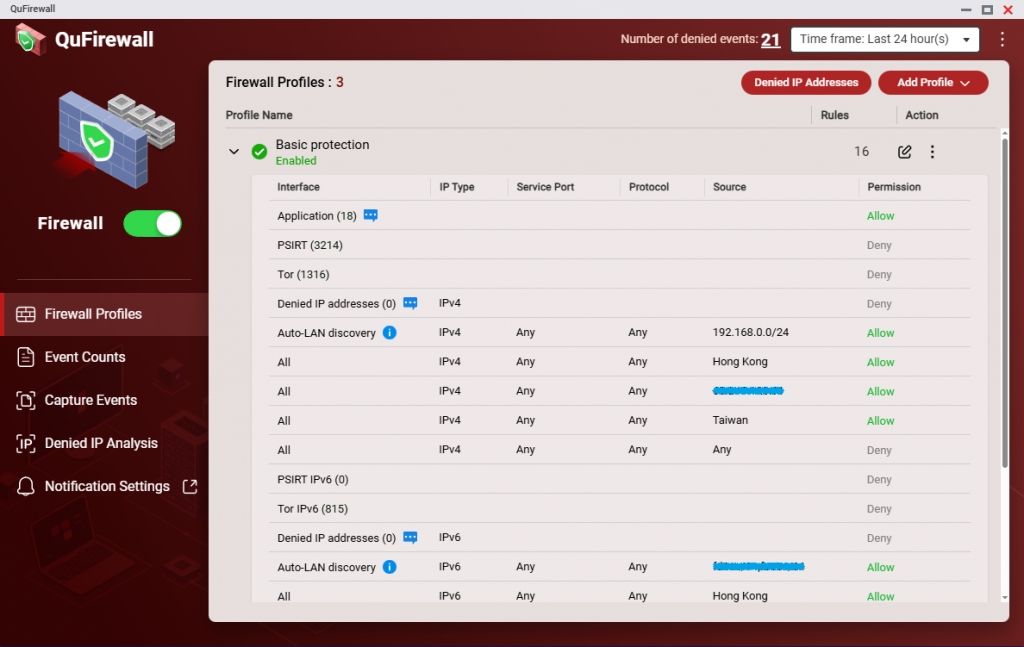Maximize the QuFirewall window
The image size is (1024, 647).
[x=987, y=9]
